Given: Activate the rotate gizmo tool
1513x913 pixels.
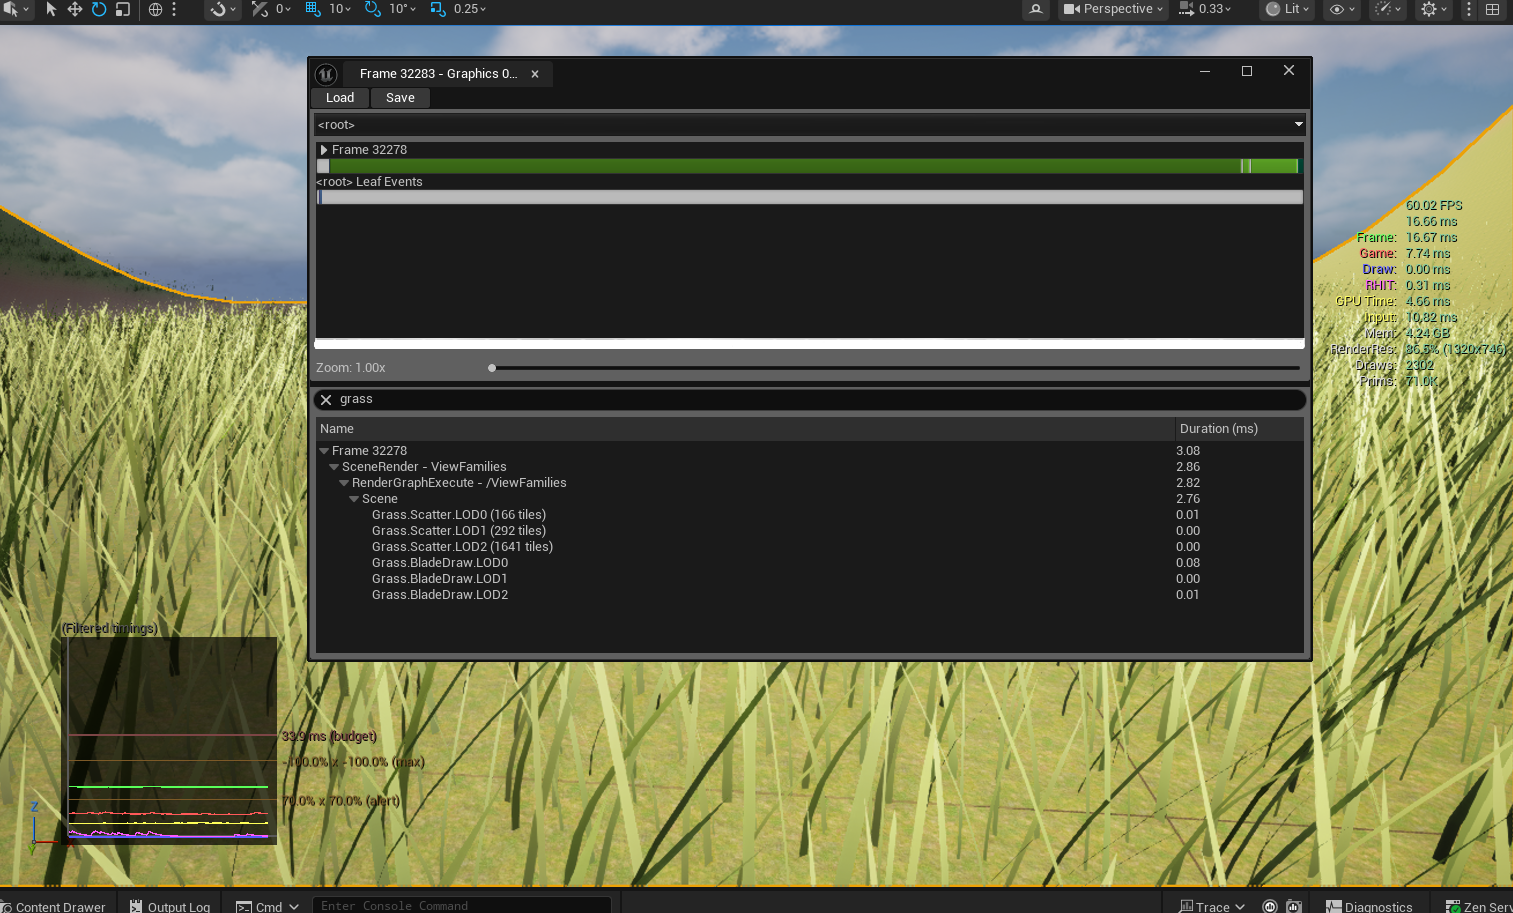Looking at the screenshot, I should (x=99, y=9).
